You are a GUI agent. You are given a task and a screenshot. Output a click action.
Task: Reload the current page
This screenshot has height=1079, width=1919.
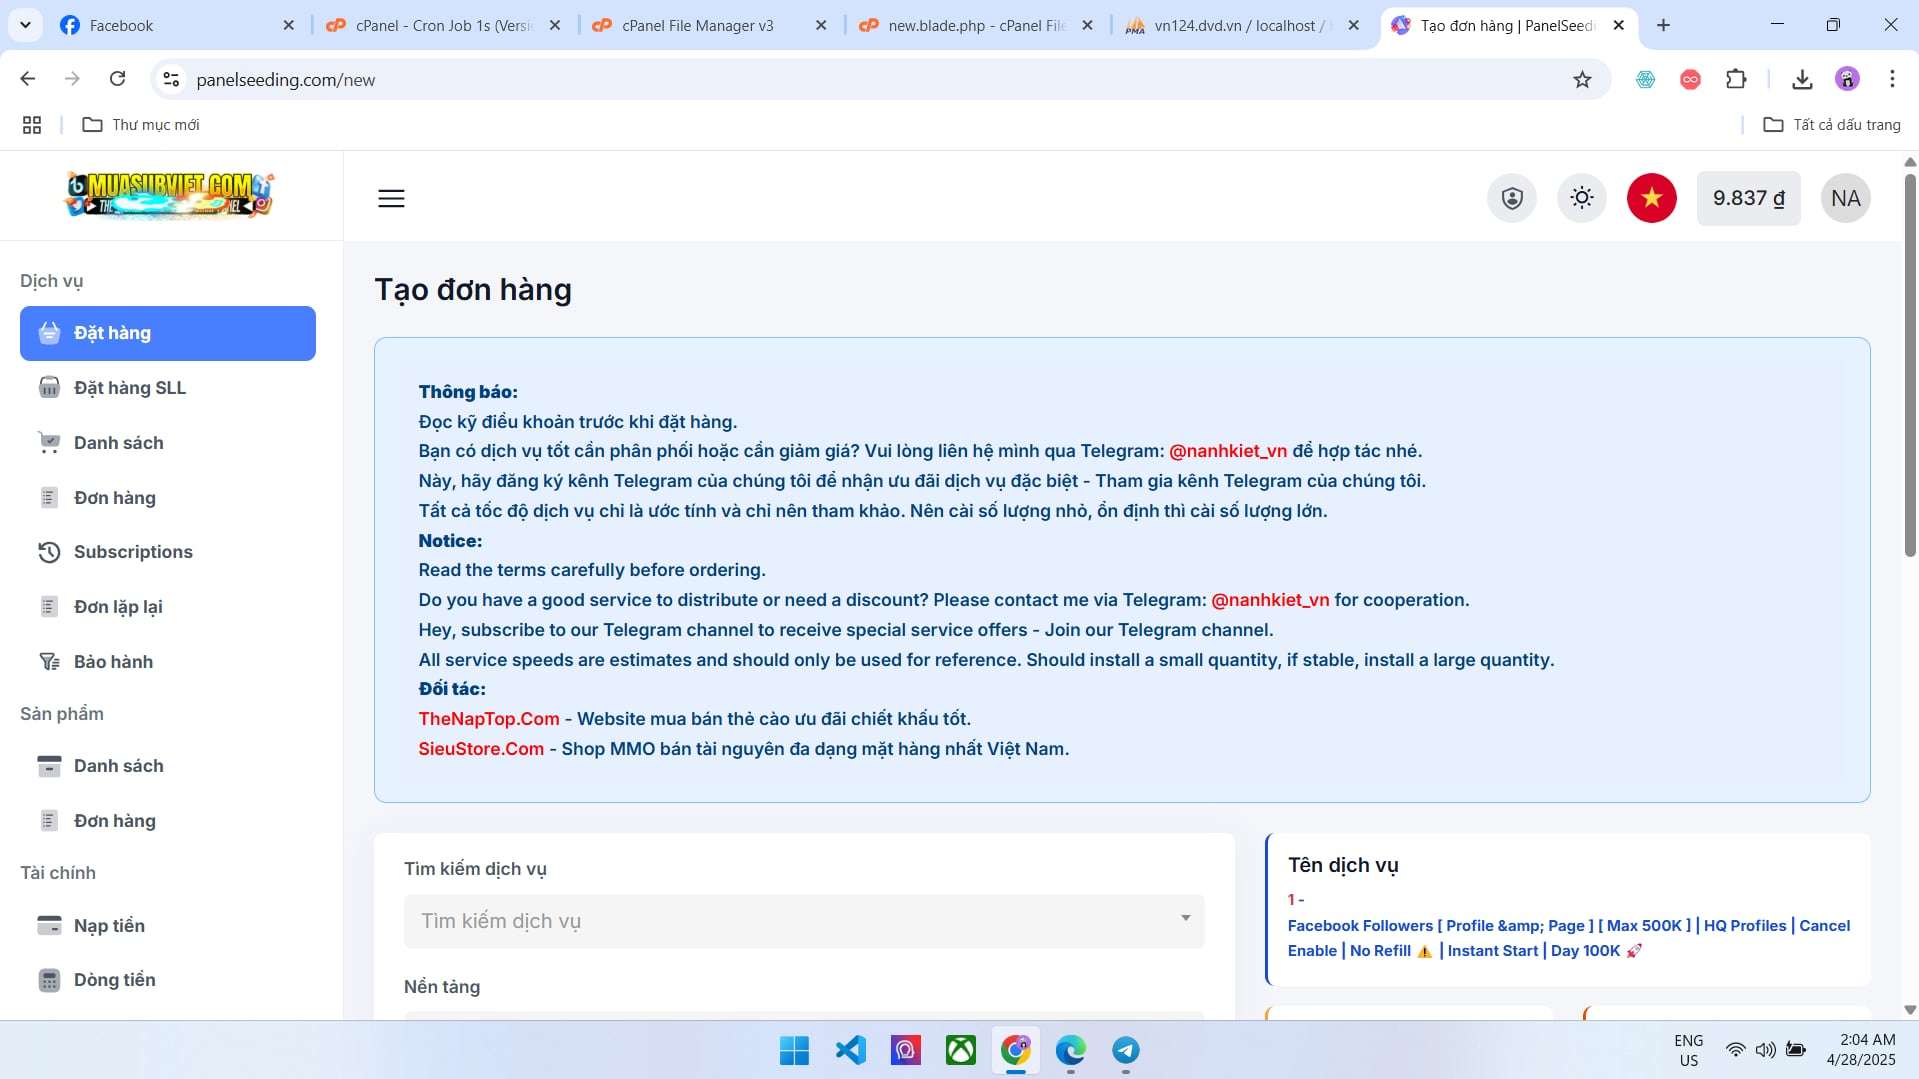(x=117, y=79)
